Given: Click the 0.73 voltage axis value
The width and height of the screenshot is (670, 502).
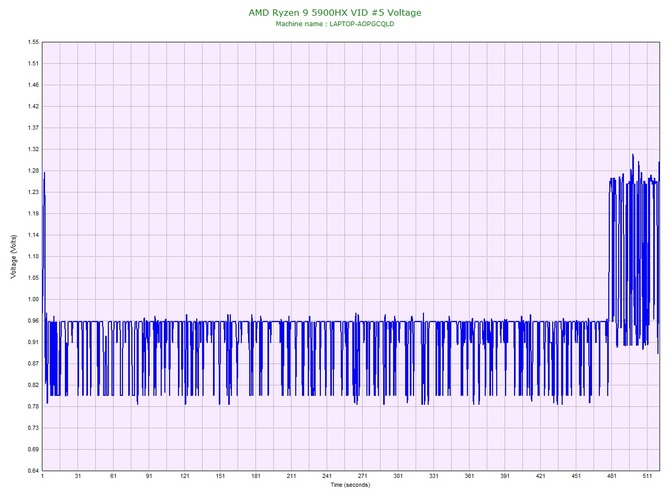Looking at the screenshot, I should coord(33,428).
